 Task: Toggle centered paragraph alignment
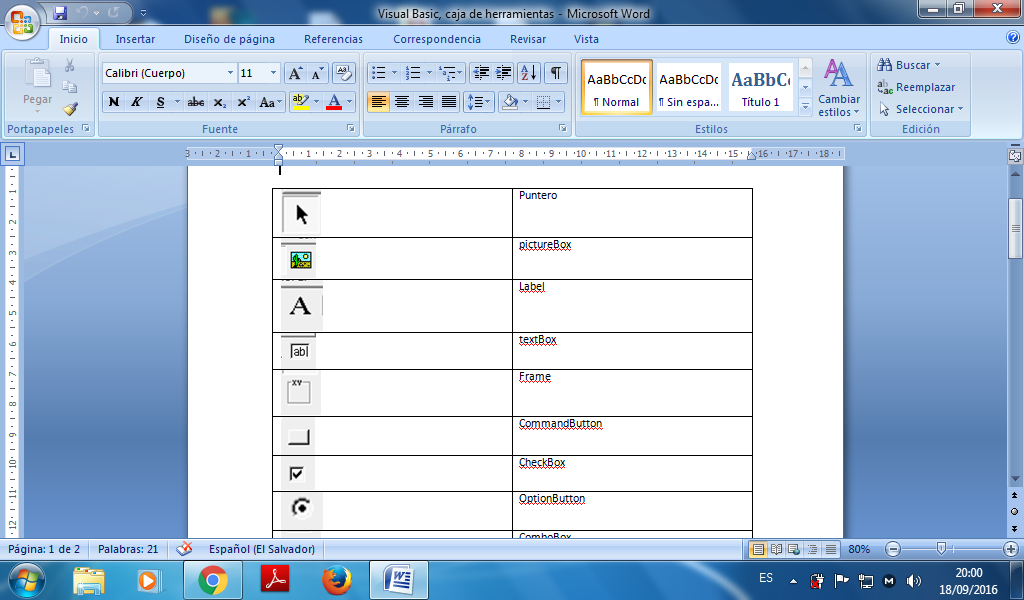[401, 101]
